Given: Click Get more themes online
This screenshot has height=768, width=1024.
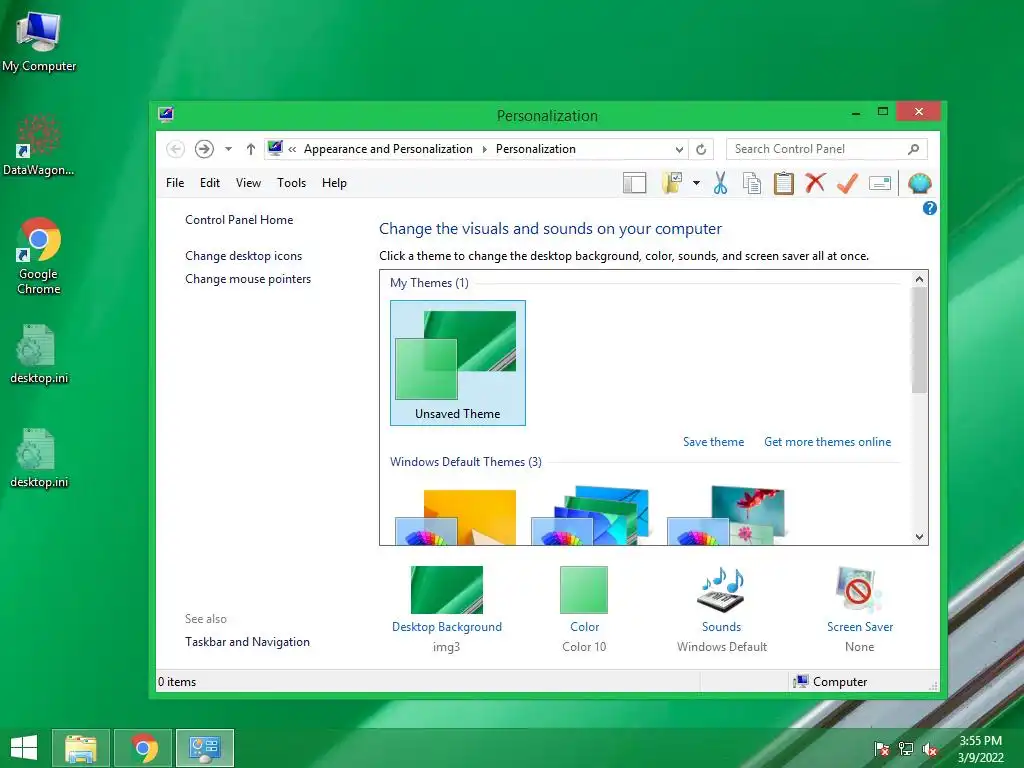Looking at the screenshot, I should coord(827,442).
